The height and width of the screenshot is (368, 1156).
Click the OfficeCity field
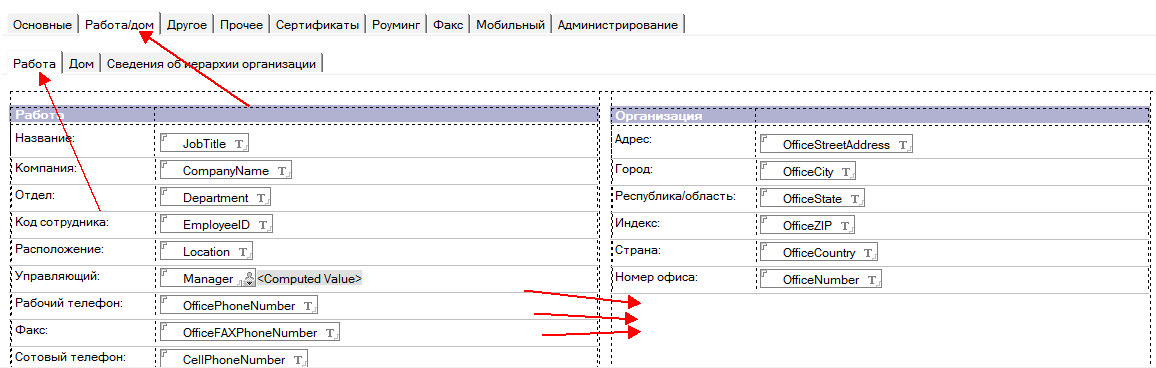pos(807,172)
